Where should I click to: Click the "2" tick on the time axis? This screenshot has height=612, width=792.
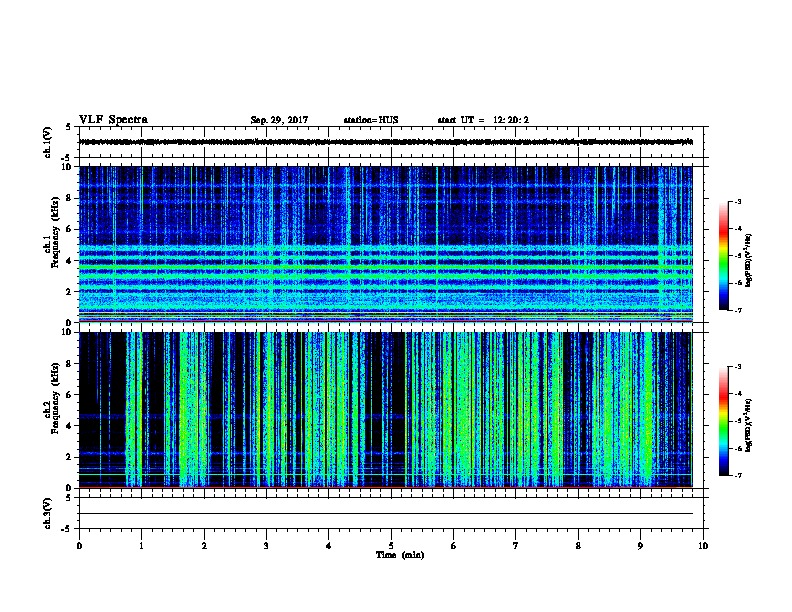point(204,546)
